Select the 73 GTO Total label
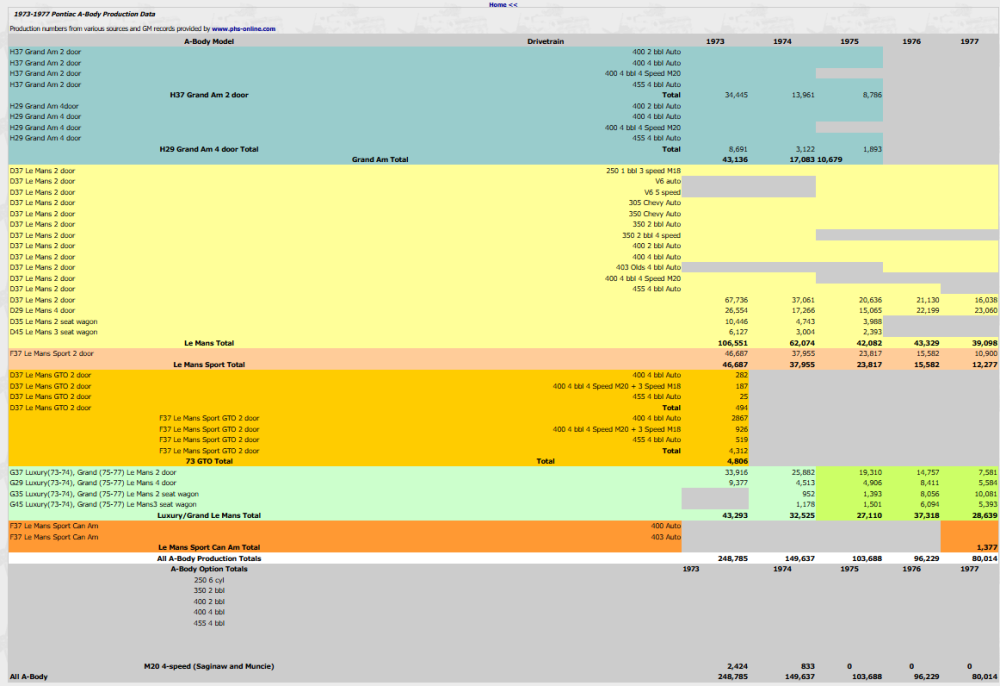 coord(209,461)
